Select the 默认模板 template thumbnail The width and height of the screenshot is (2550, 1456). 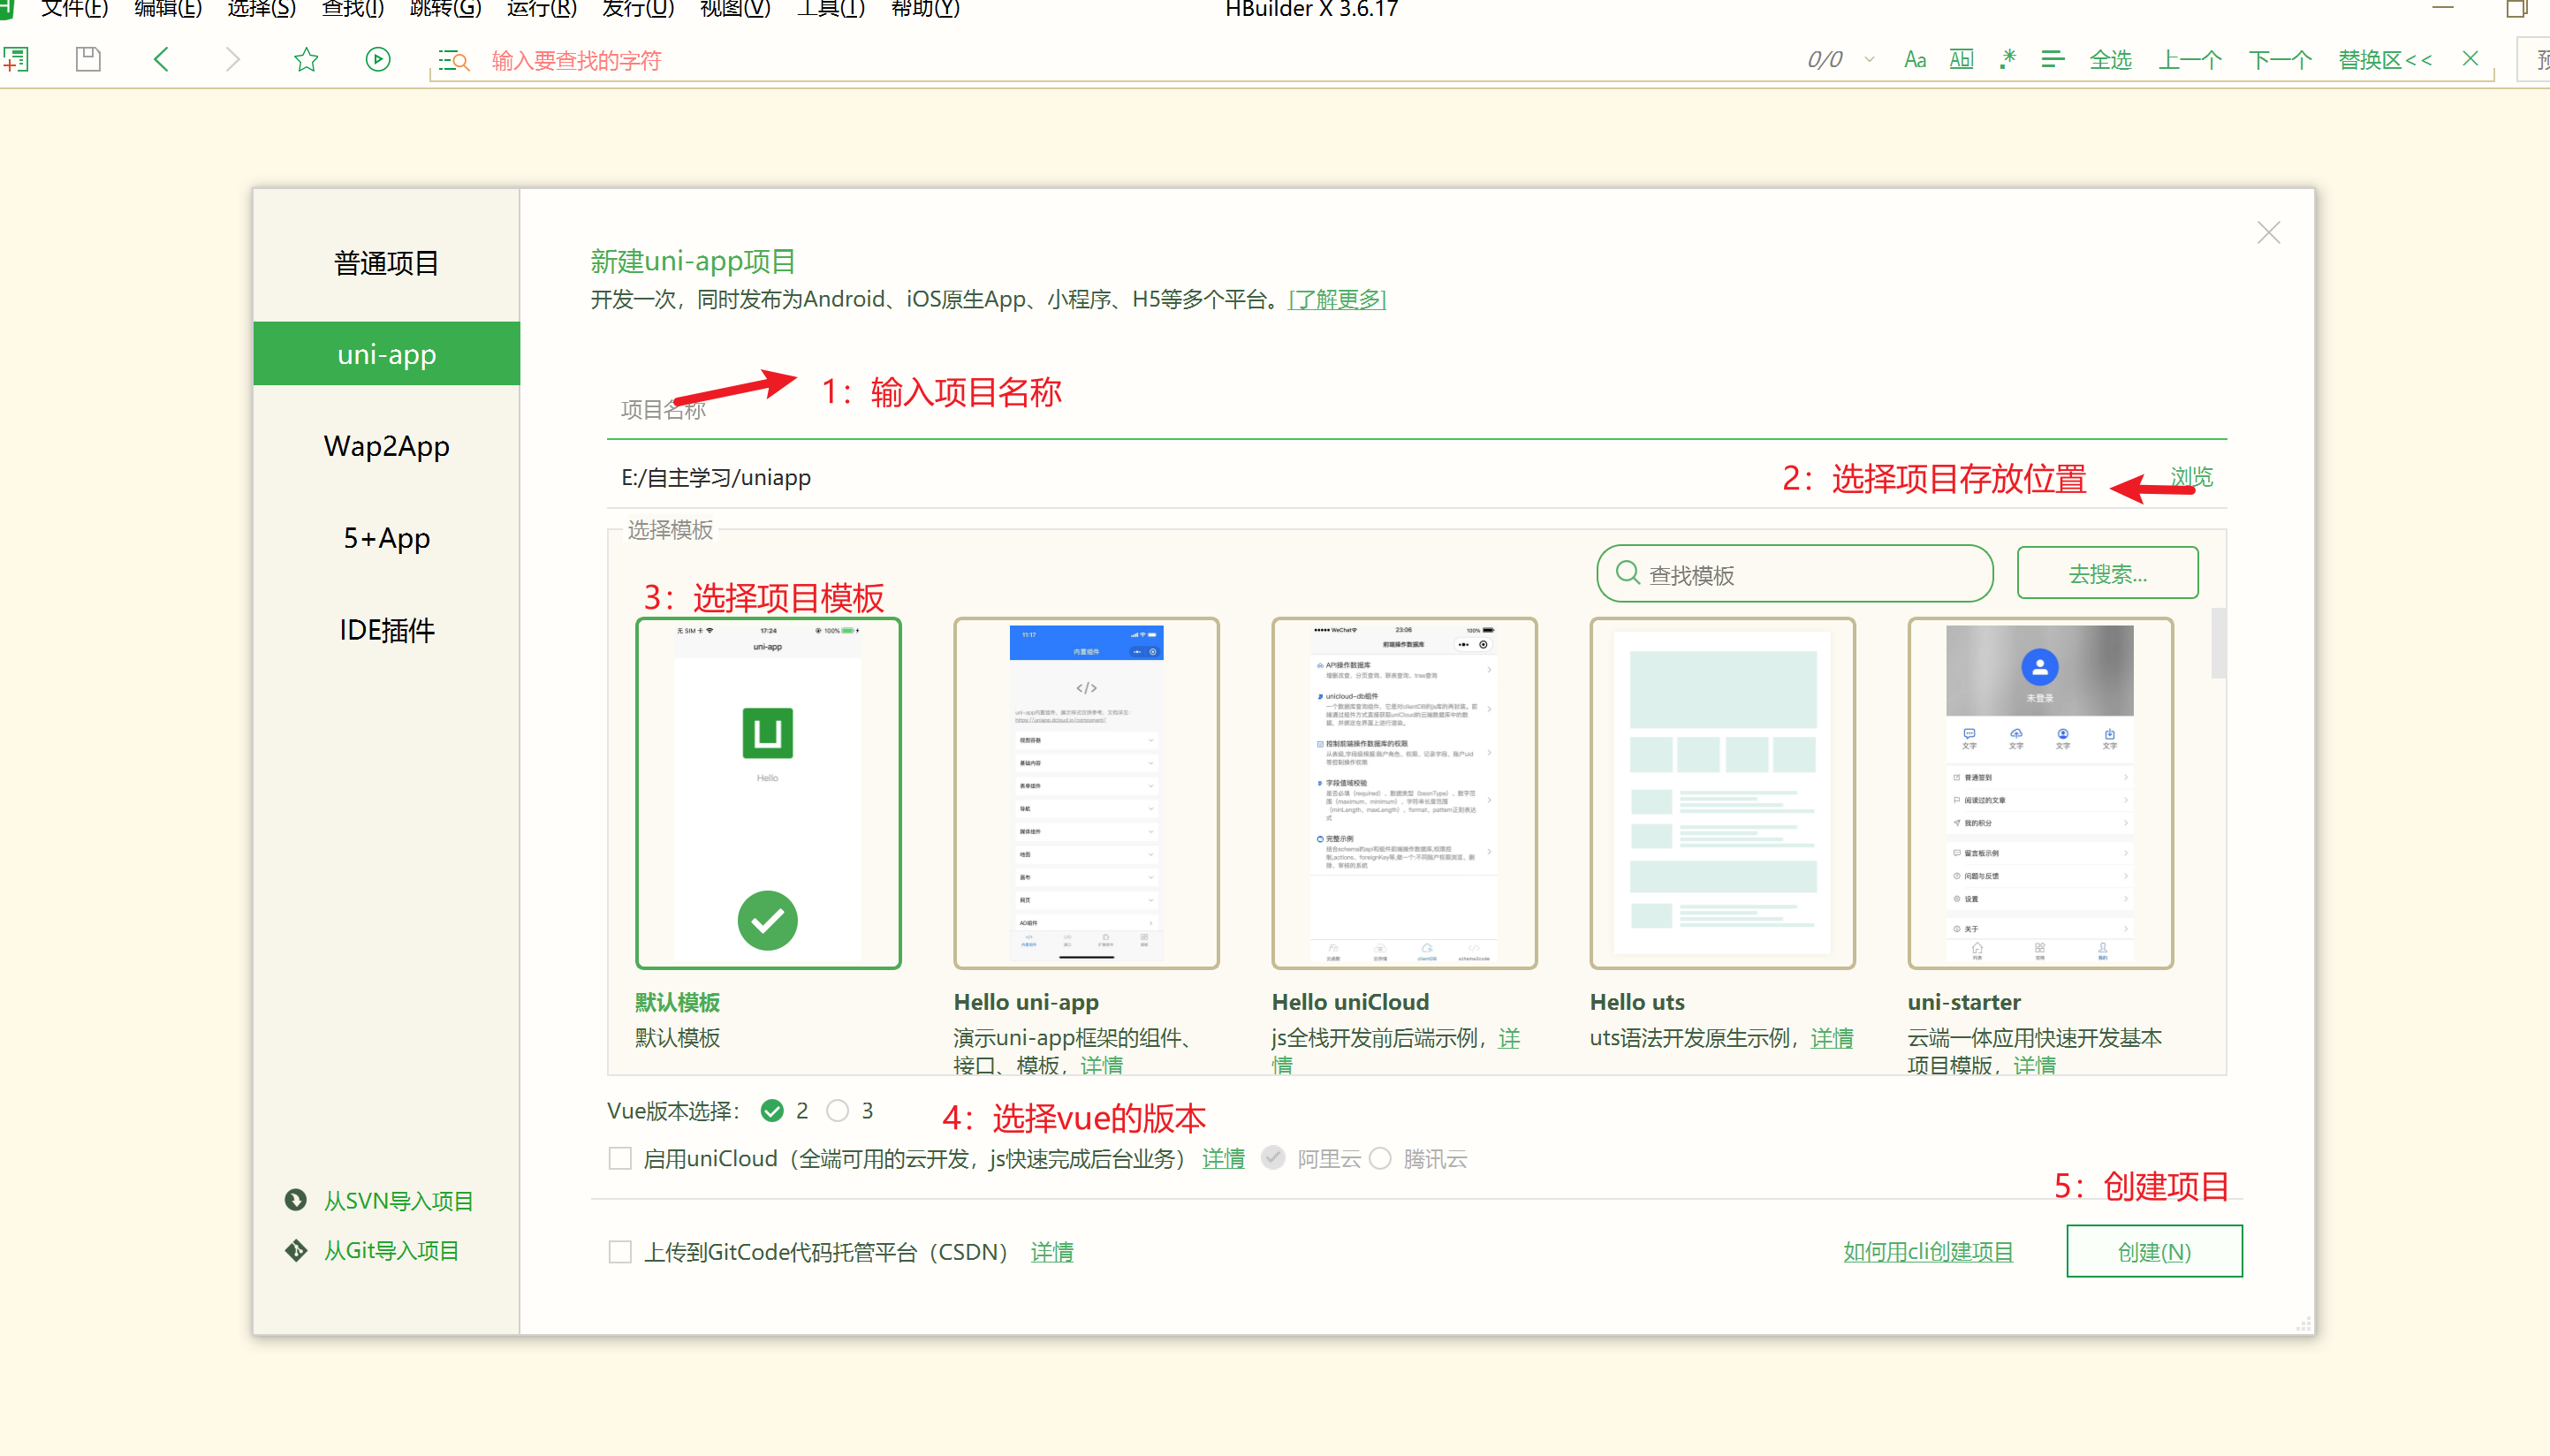point(768,793)
